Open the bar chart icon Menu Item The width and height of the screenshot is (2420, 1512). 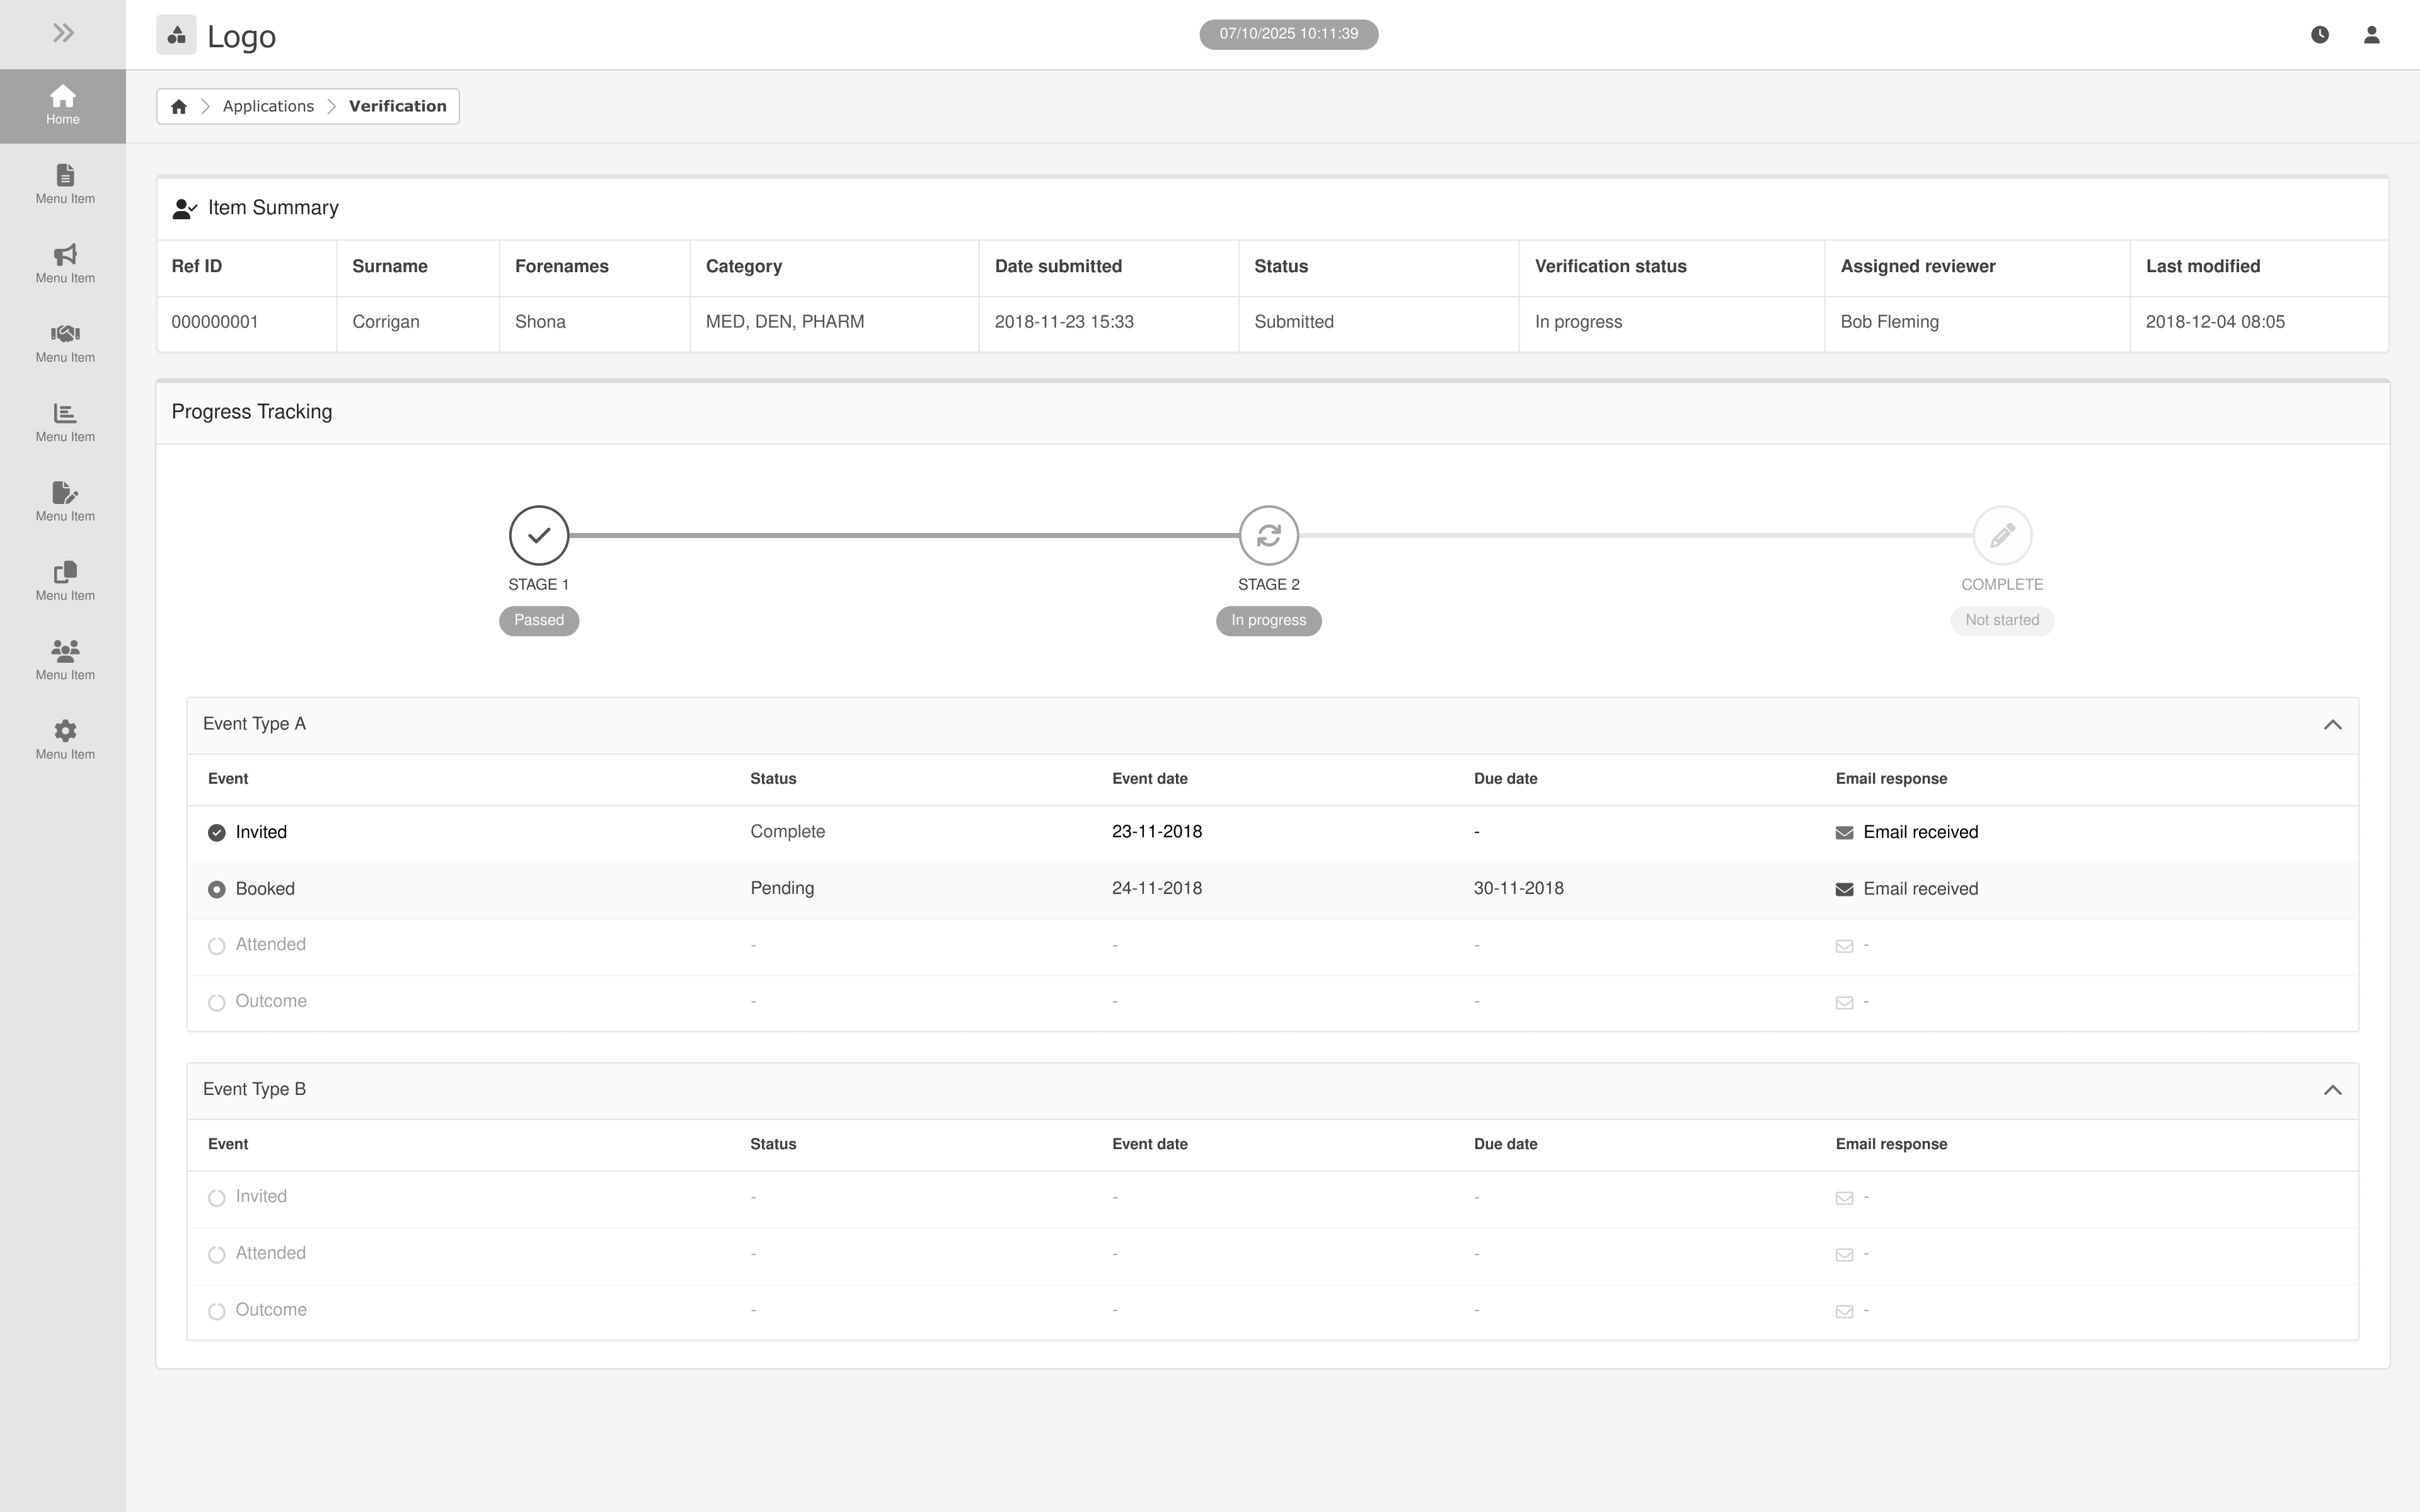pyautogui.click(x=65, y=422)
